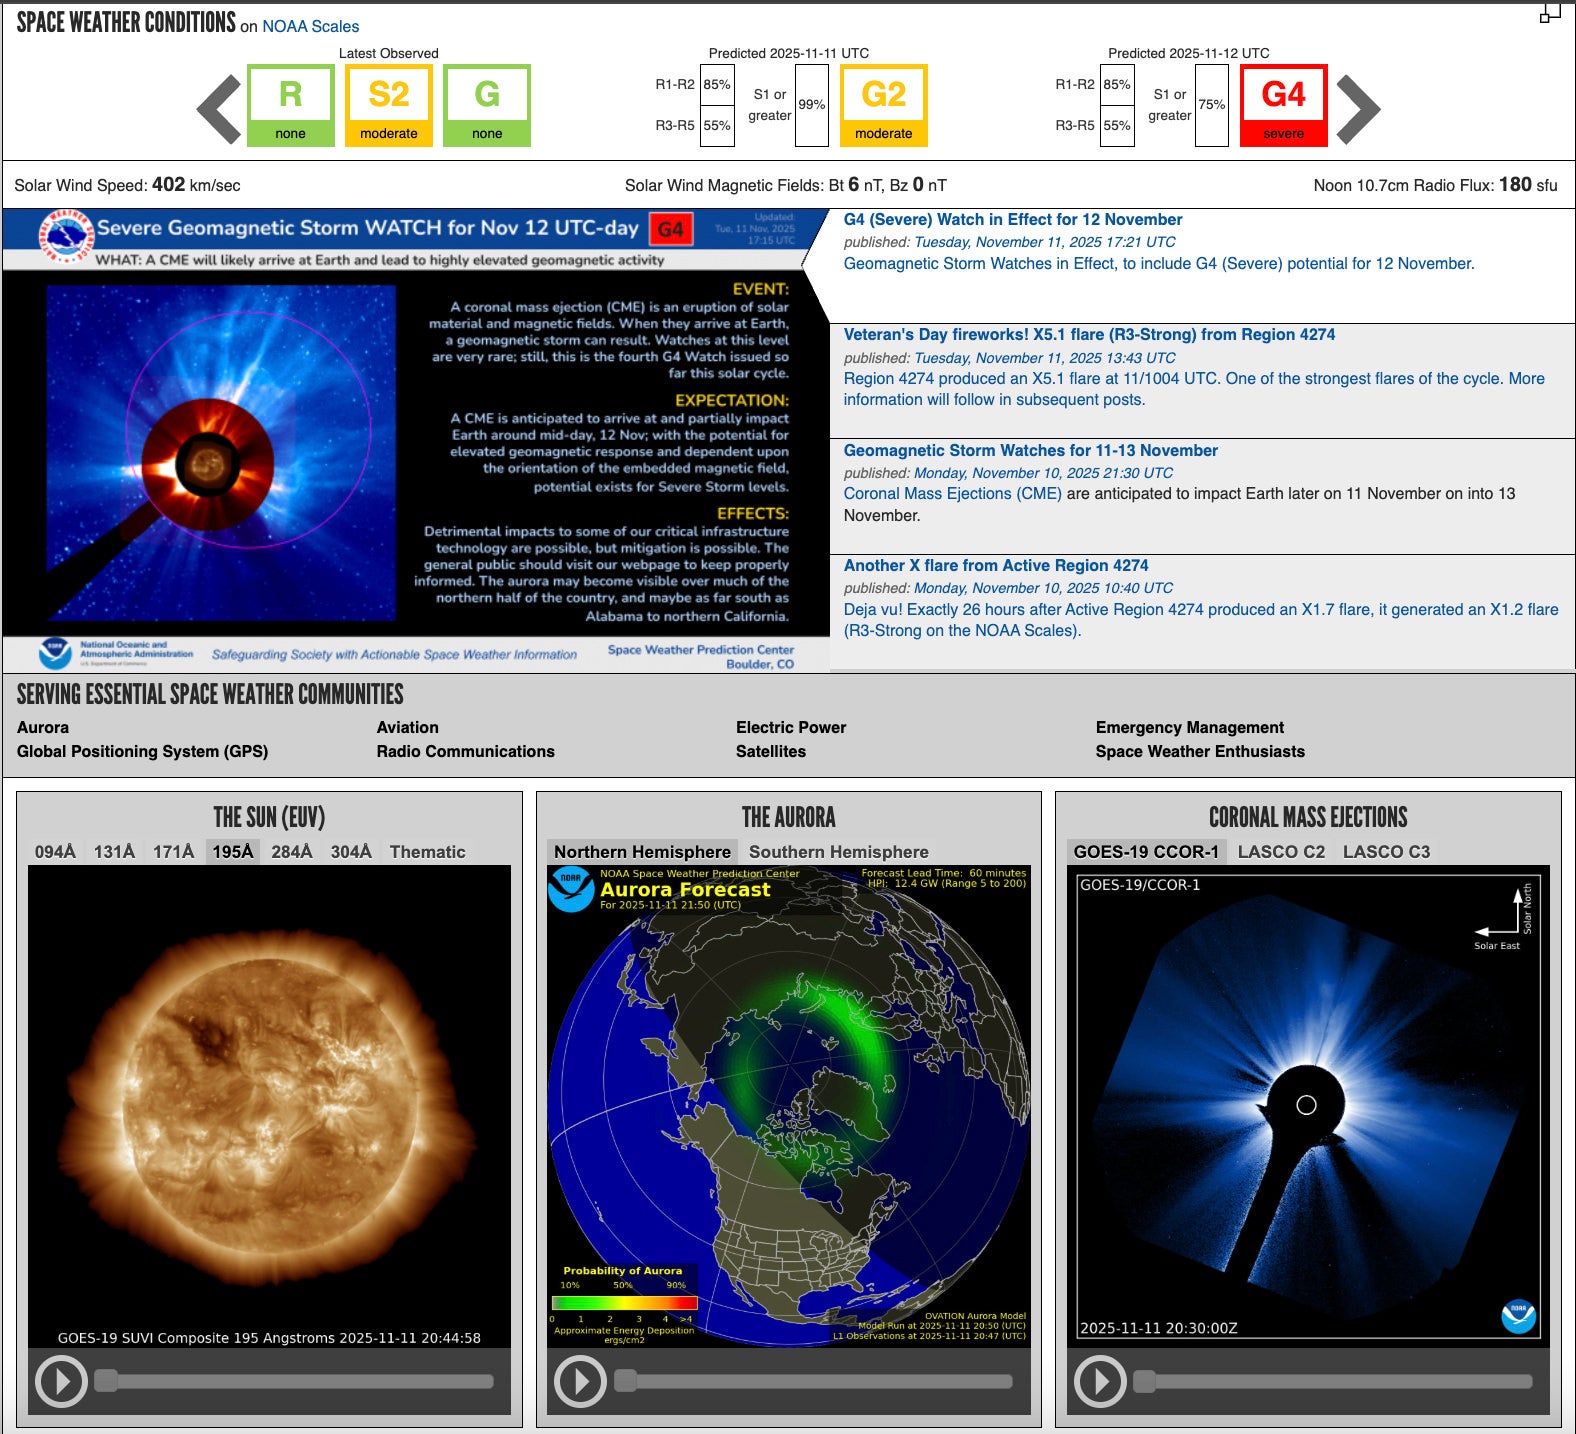Open the Aurora community link

click(43, 727)
